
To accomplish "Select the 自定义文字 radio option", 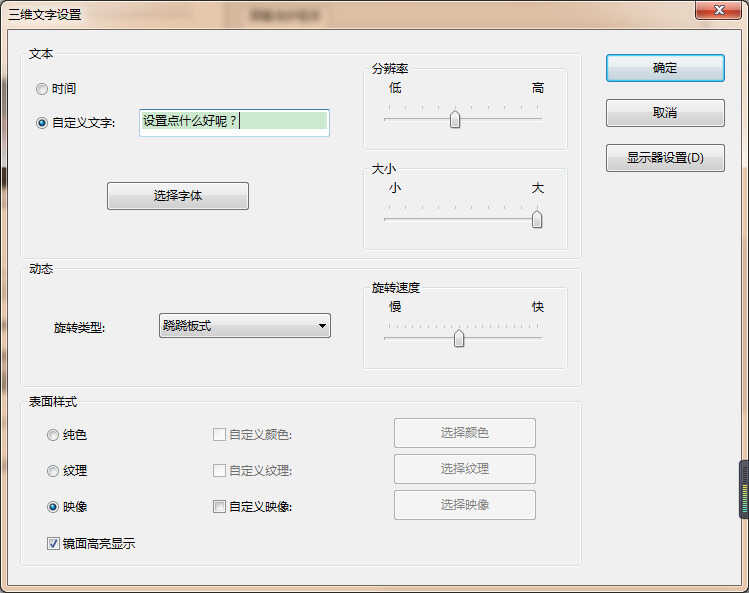I will 42,123.
